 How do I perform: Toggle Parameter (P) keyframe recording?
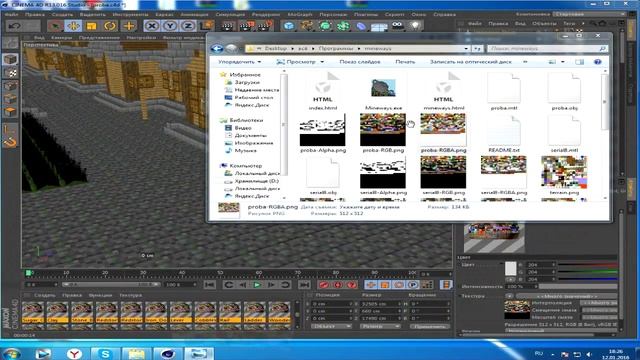coord(413,284)
